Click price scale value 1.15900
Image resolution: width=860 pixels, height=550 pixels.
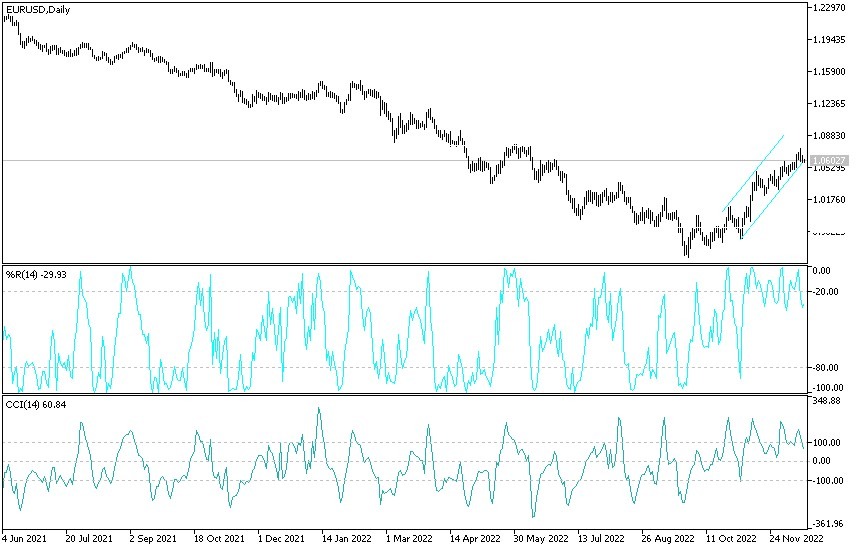(829, 72)
